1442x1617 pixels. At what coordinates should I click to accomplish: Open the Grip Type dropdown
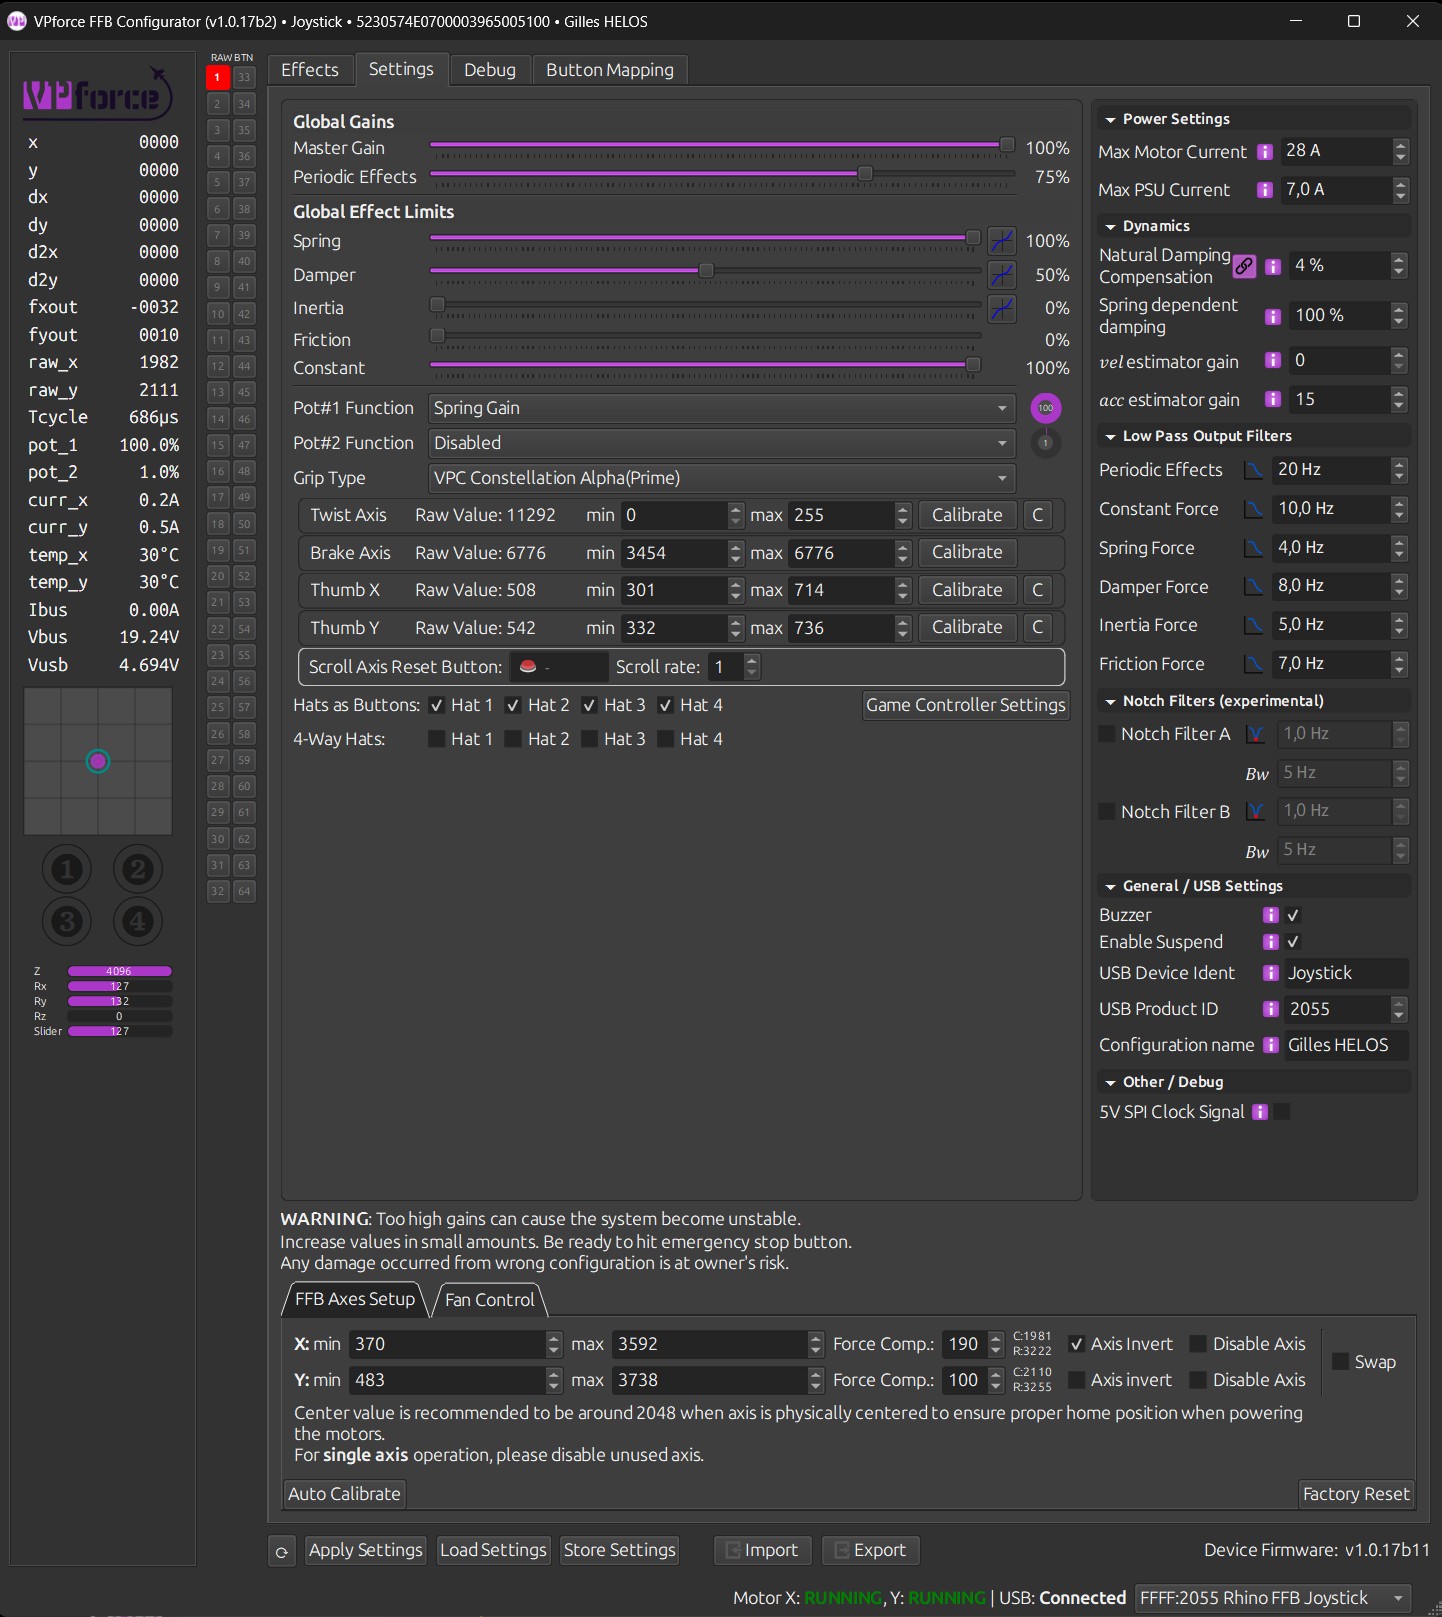click(722, 478)
